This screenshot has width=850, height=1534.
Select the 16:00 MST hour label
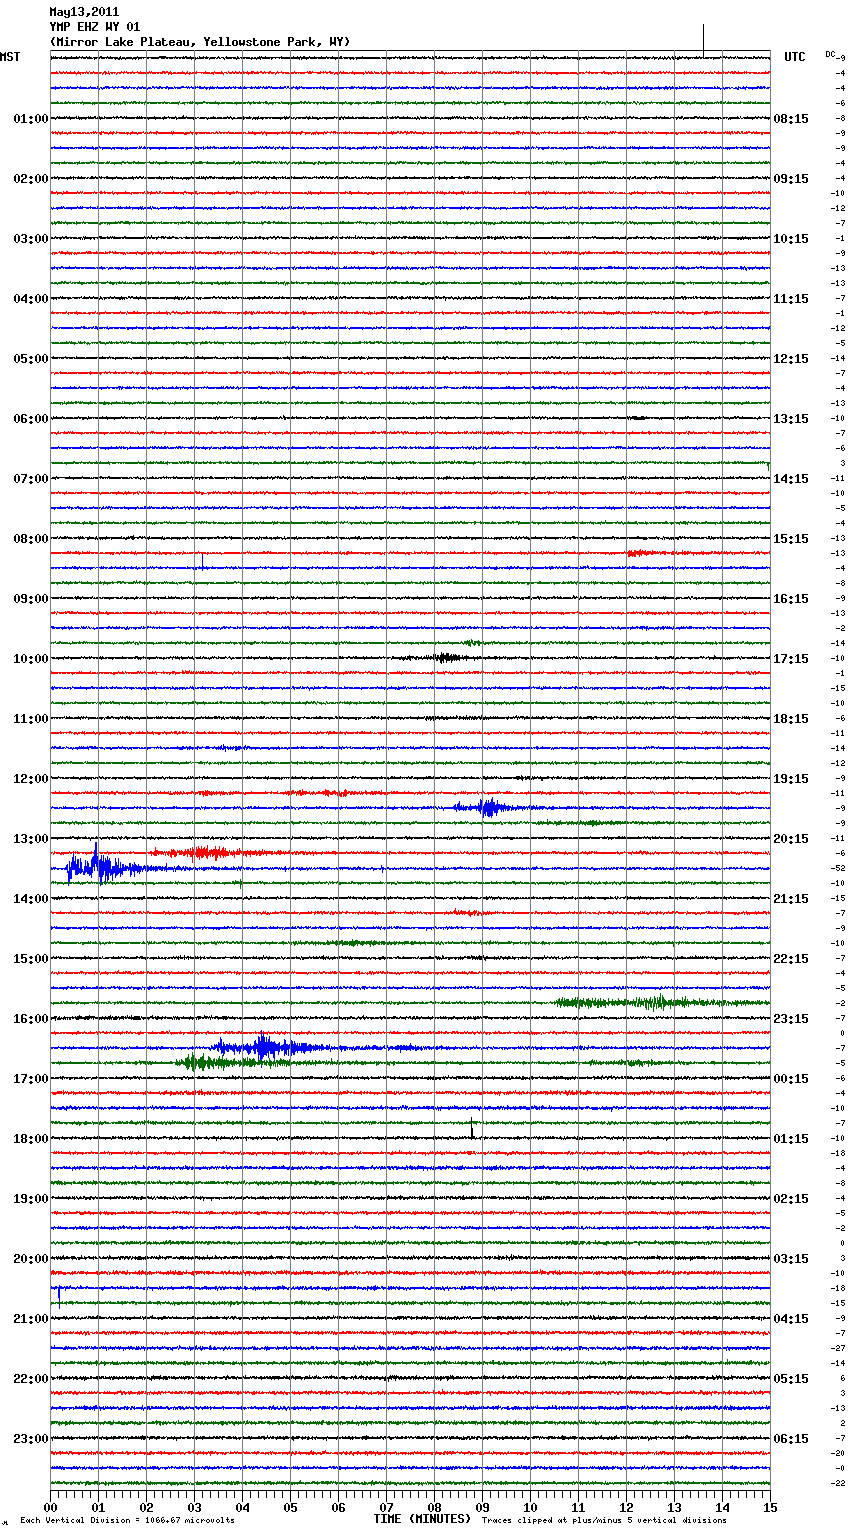pyautogui.click(x=31, y=1019)
